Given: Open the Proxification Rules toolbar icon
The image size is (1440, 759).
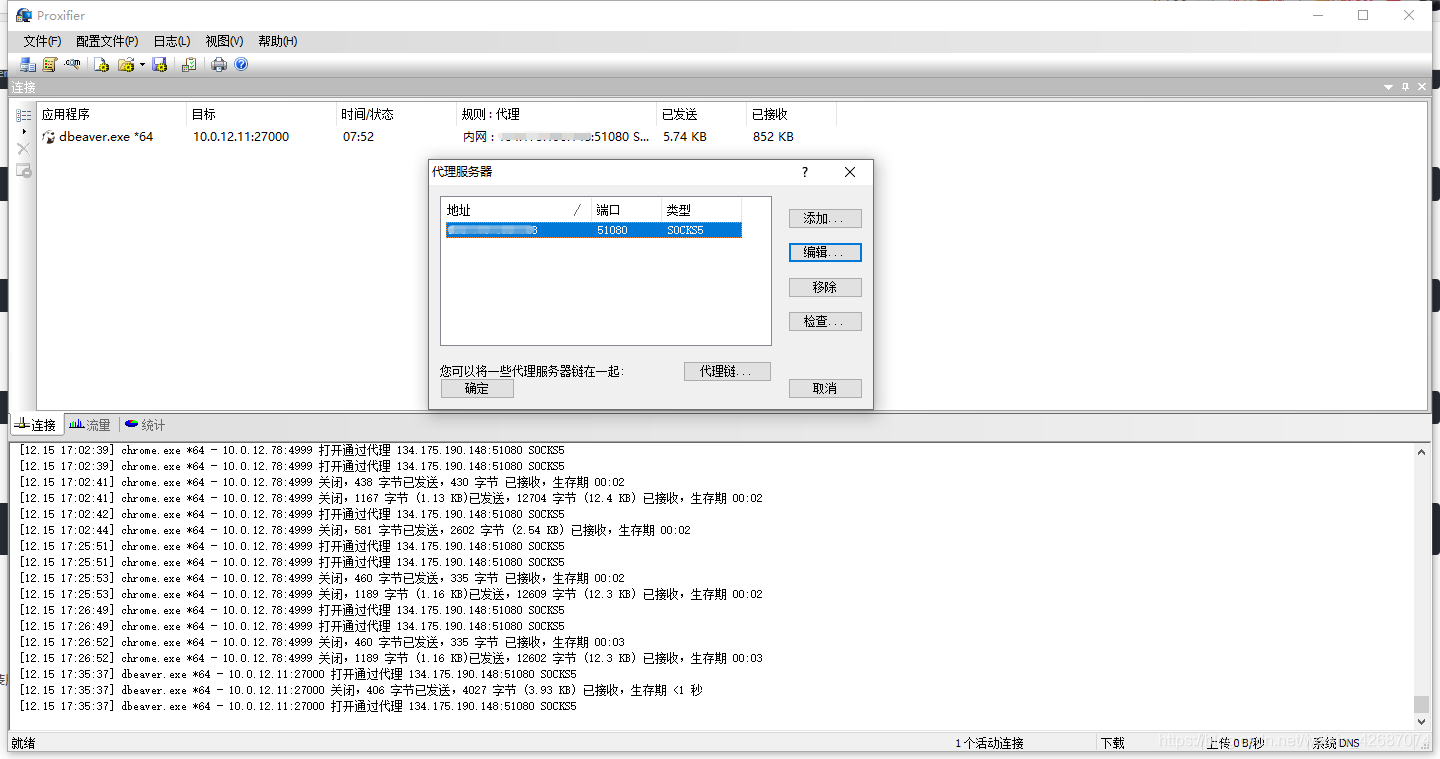Looking at the screenshot, I should point(50,64).
